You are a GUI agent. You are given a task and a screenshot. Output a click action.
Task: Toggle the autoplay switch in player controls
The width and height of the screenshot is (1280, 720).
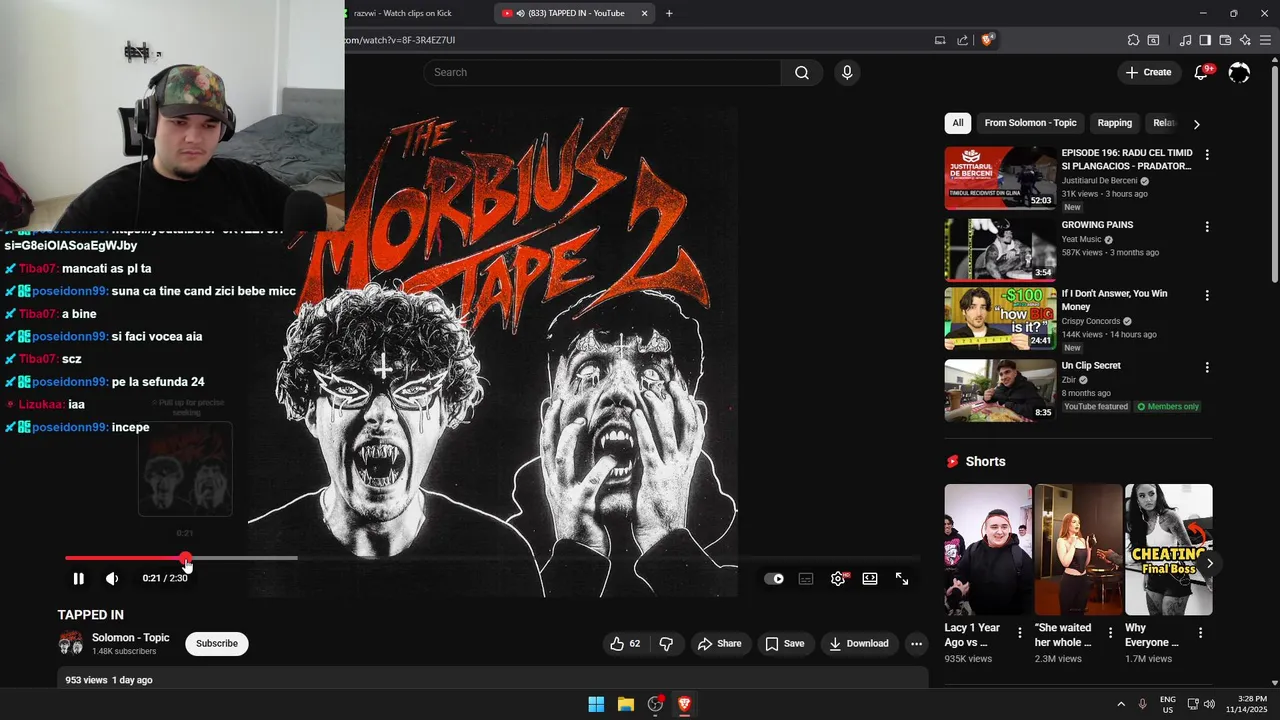click(x=774, y=578)
